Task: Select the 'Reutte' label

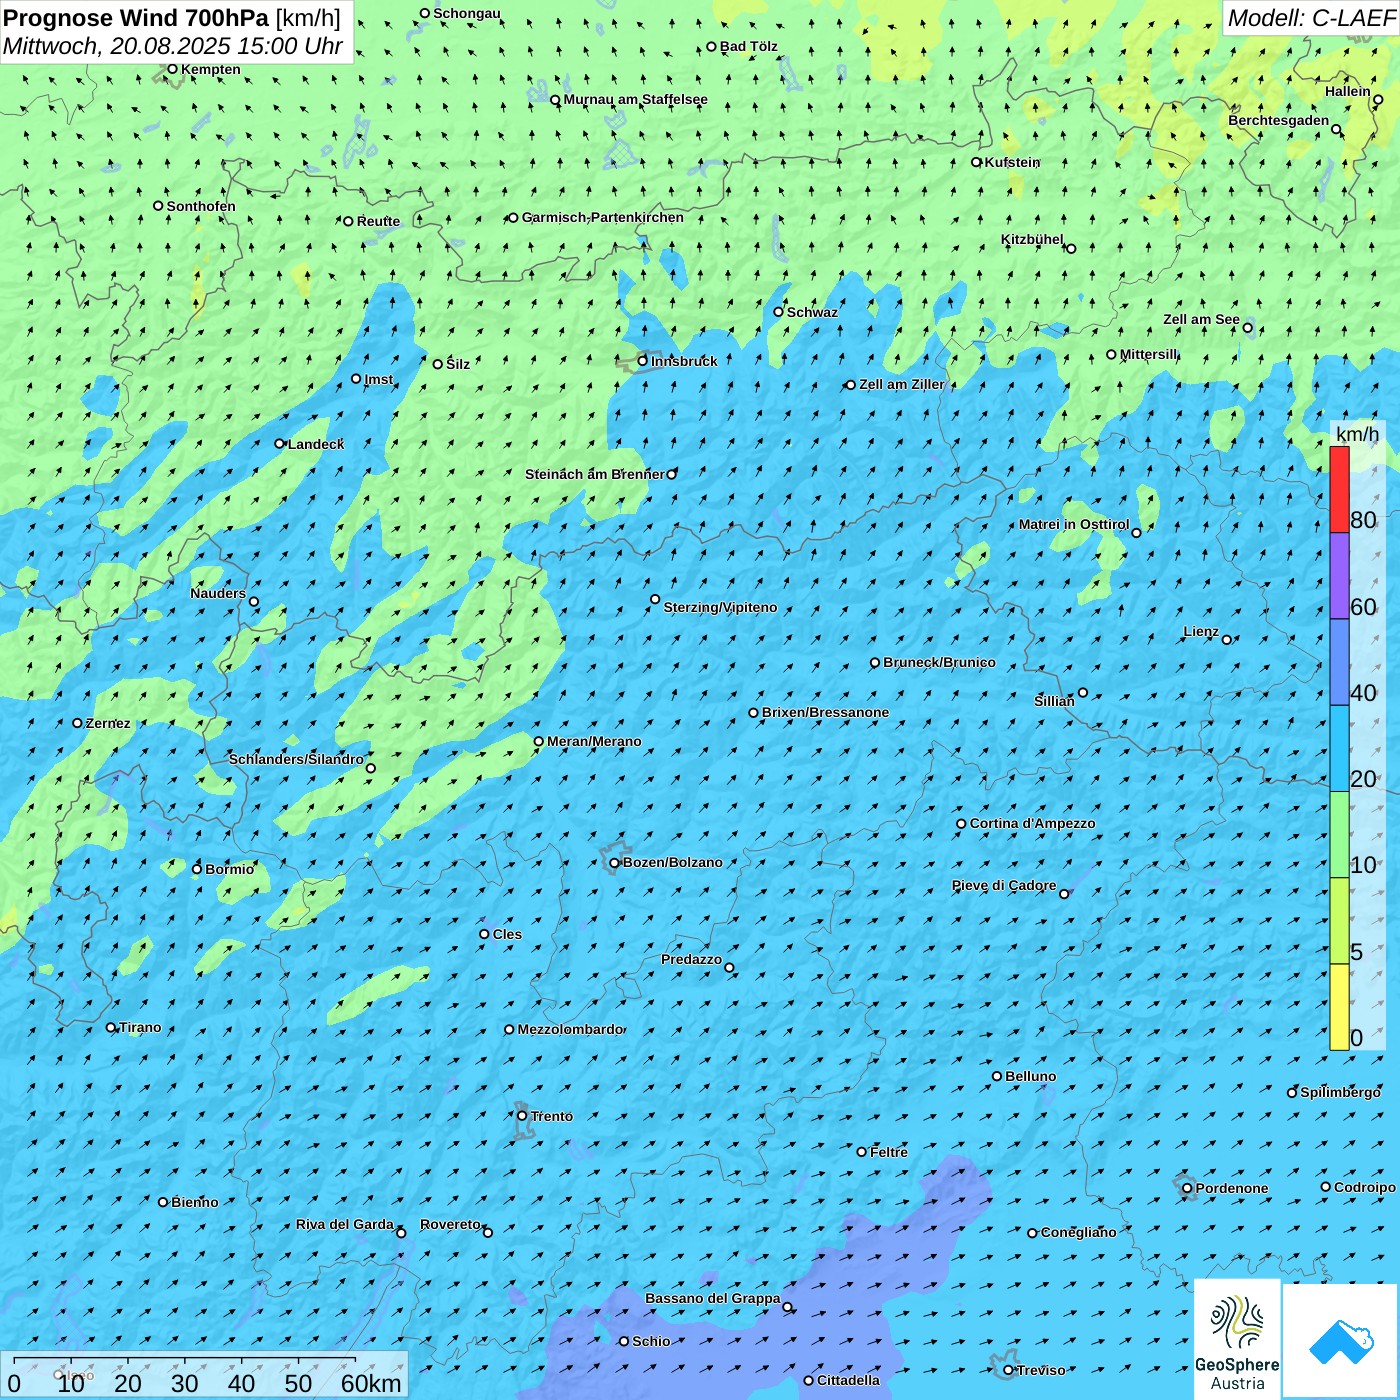Action: point(378,221)
